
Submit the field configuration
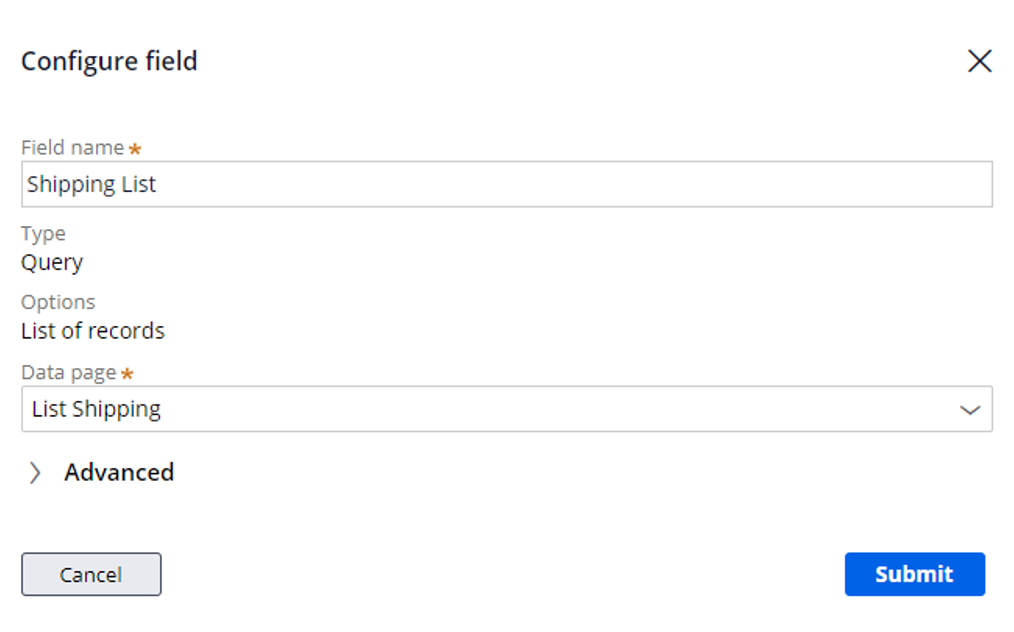coord(914,574)
